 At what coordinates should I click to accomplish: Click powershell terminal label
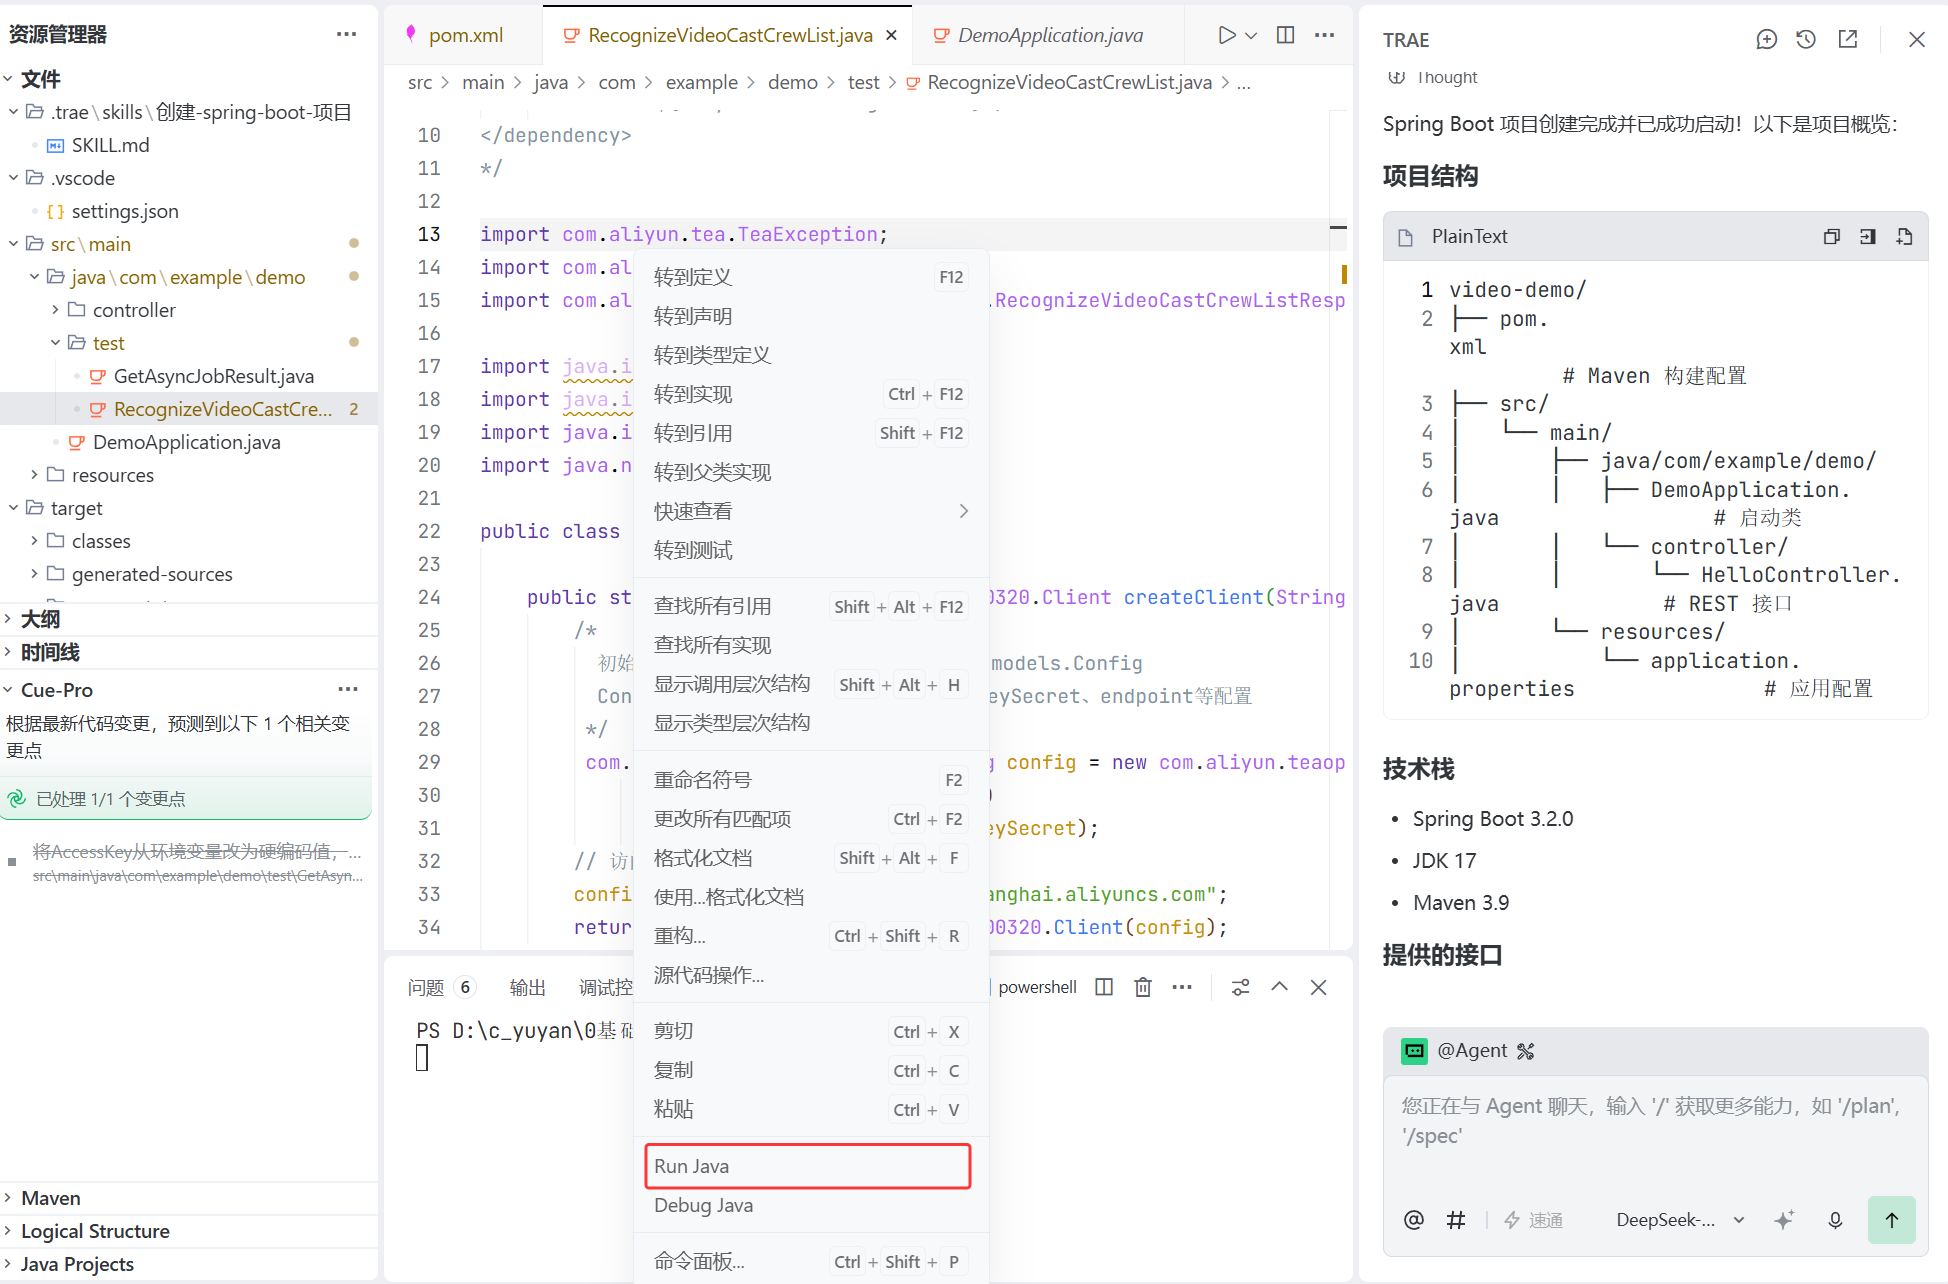pyautogui.click(x=1037, y=987)
